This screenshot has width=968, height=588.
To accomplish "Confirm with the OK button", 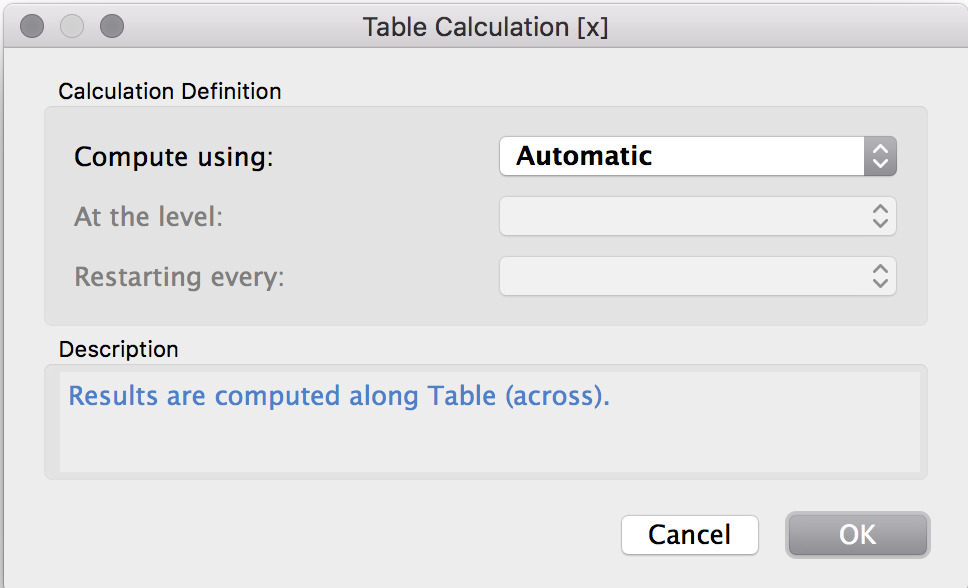I will (857, 535).
